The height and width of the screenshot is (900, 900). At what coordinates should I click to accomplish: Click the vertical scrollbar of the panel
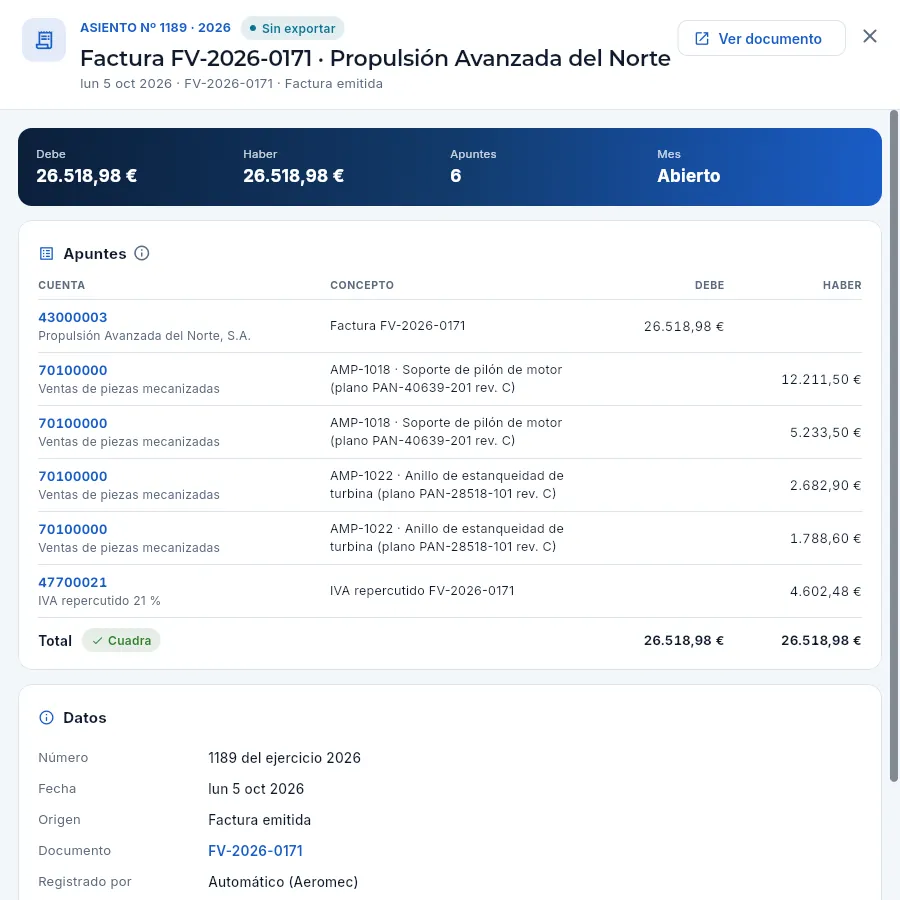894,445
